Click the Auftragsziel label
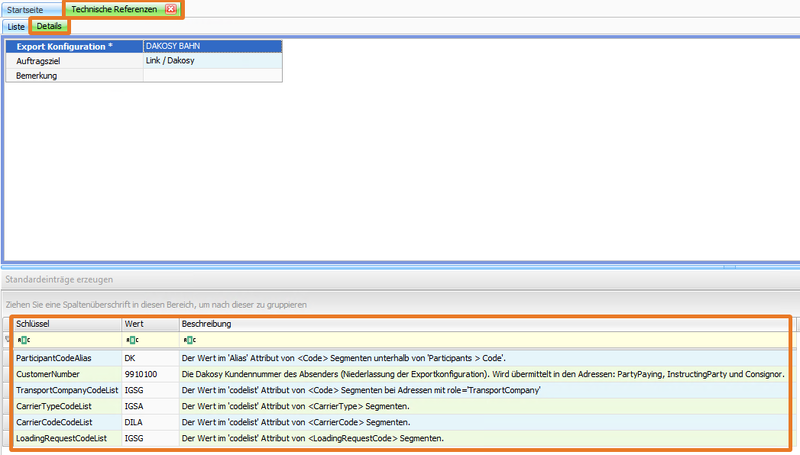800x455 pixels. point(38,61)
